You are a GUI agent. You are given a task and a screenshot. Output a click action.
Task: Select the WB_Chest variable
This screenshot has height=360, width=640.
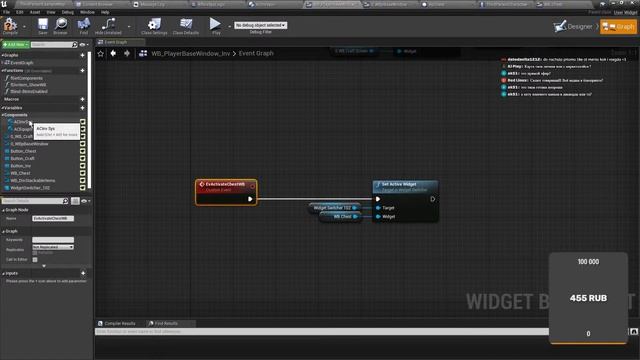pyautogui.click(x=20, y=173)
